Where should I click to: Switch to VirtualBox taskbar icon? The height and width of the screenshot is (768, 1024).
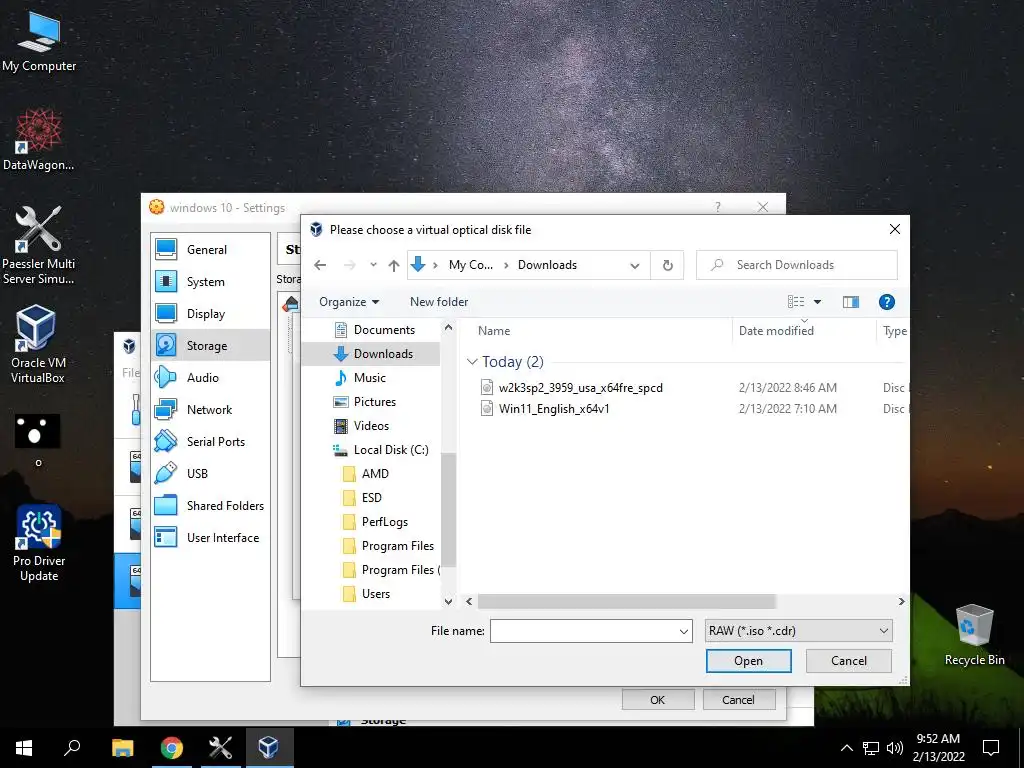pos(268,747)
